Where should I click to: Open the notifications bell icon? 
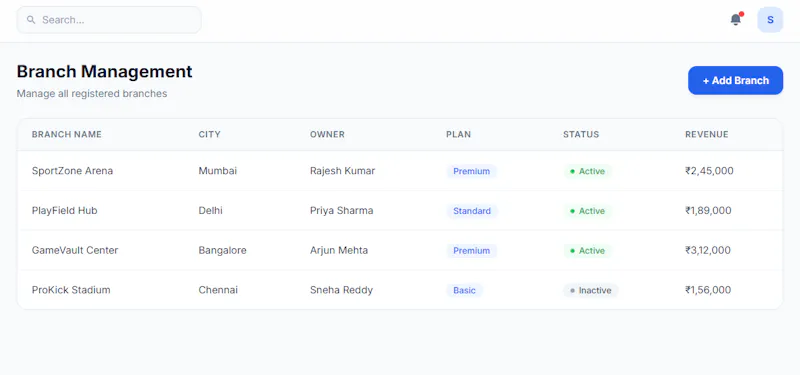[735, 20]
